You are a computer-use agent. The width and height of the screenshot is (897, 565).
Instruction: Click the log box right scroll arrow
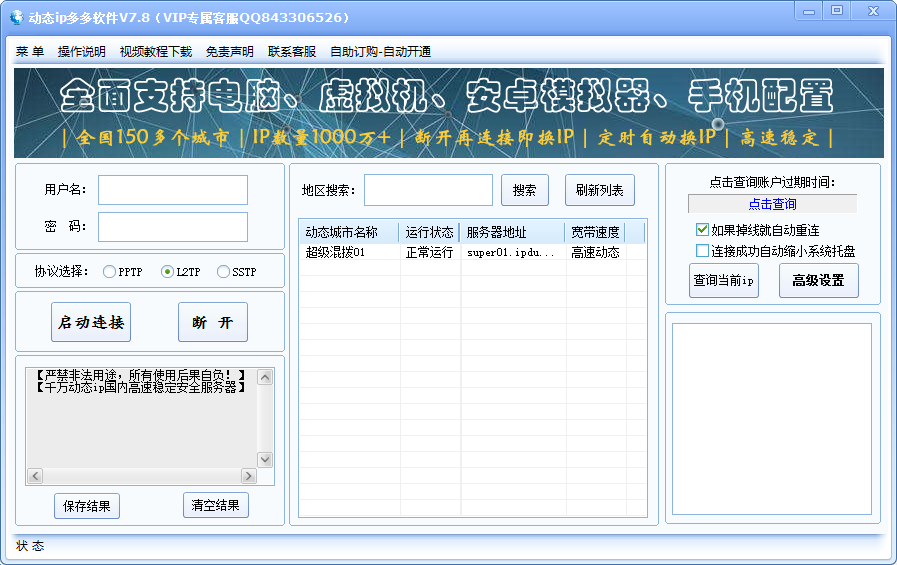(x=248, y=476)
